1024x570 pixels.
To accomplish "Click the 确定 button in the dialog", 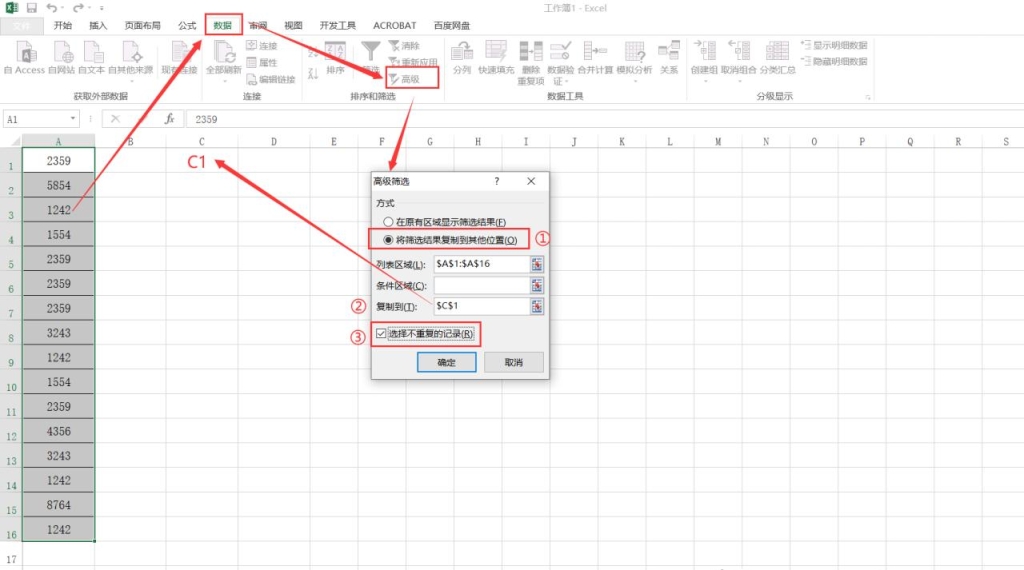I will pyautogui.click(x=447, y=362).
